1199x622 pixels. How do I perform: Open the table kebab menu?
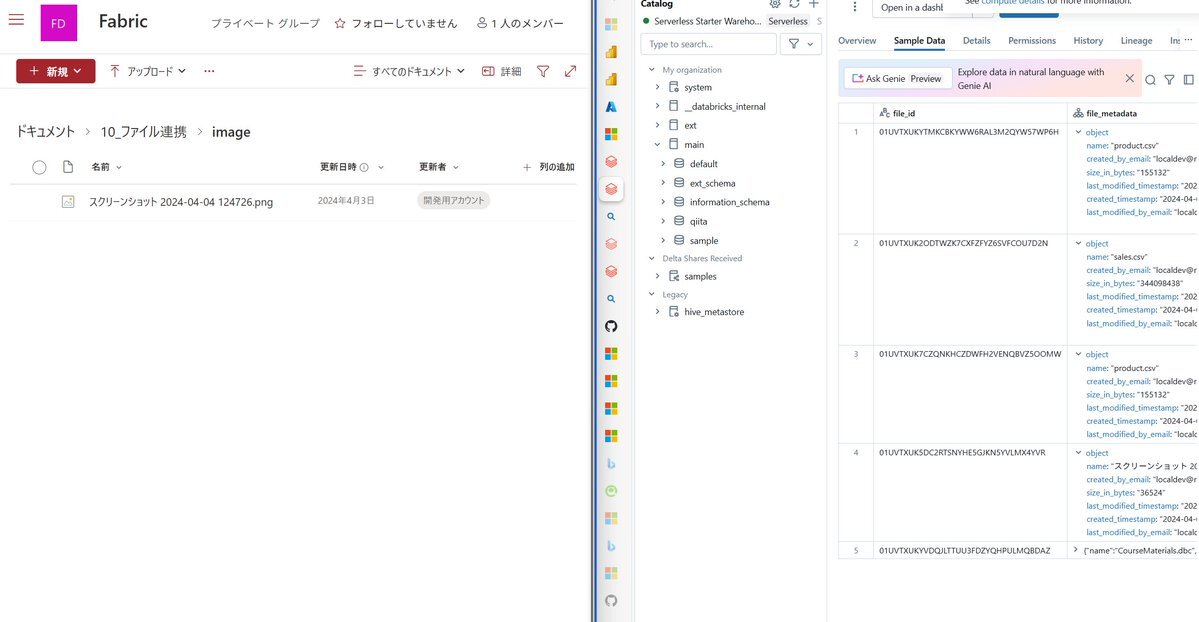pos(855,7)
